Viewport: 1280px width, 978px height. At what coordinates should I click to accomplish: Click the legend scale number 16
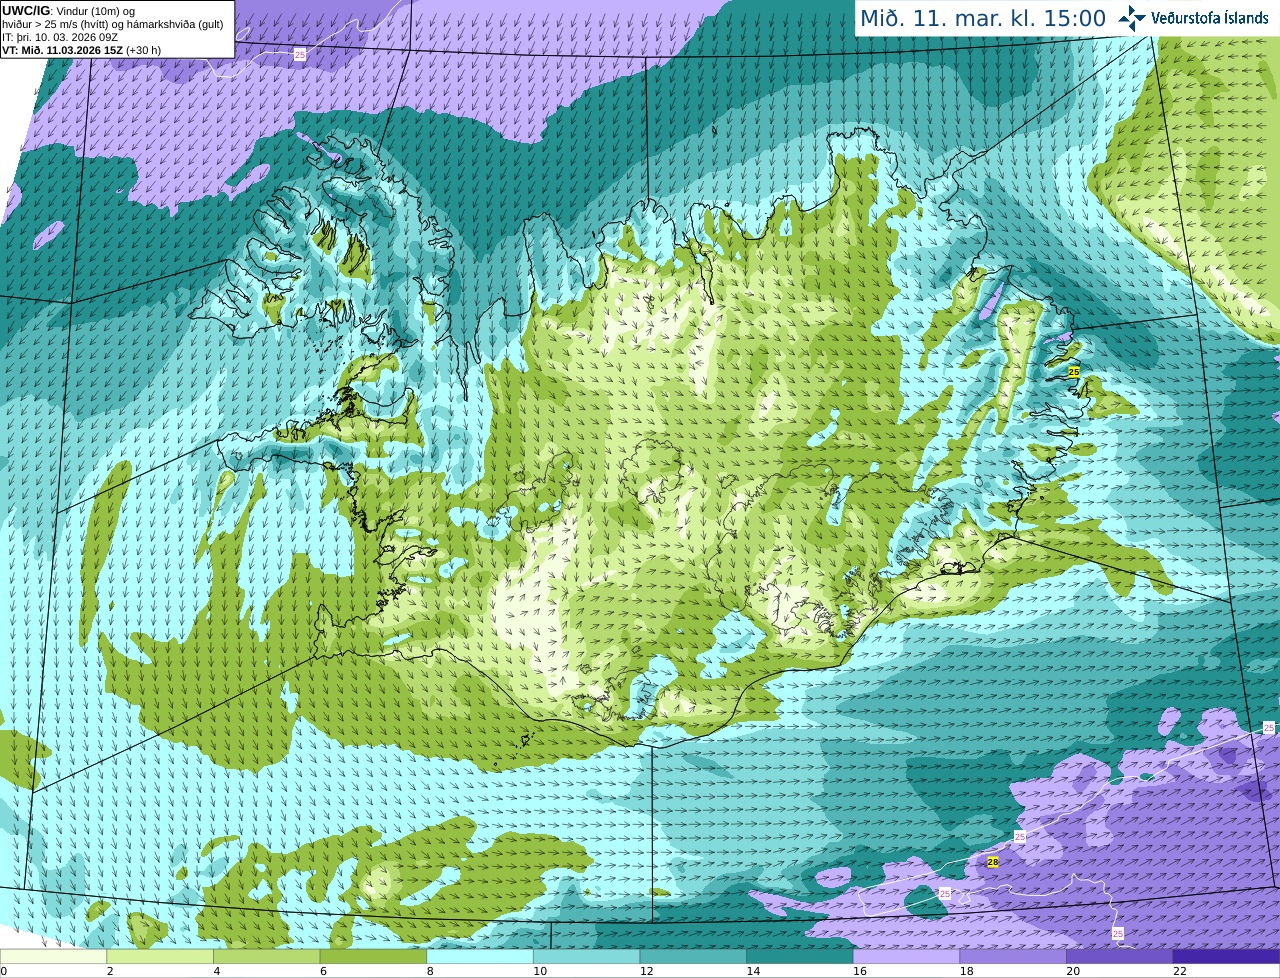click(860, 970)
